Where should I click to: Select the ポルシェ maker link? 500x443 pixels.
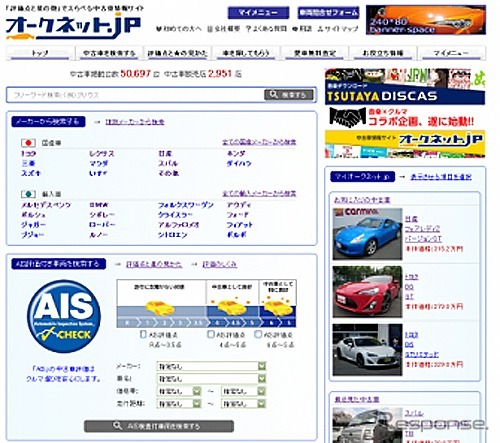coord(34,215)
